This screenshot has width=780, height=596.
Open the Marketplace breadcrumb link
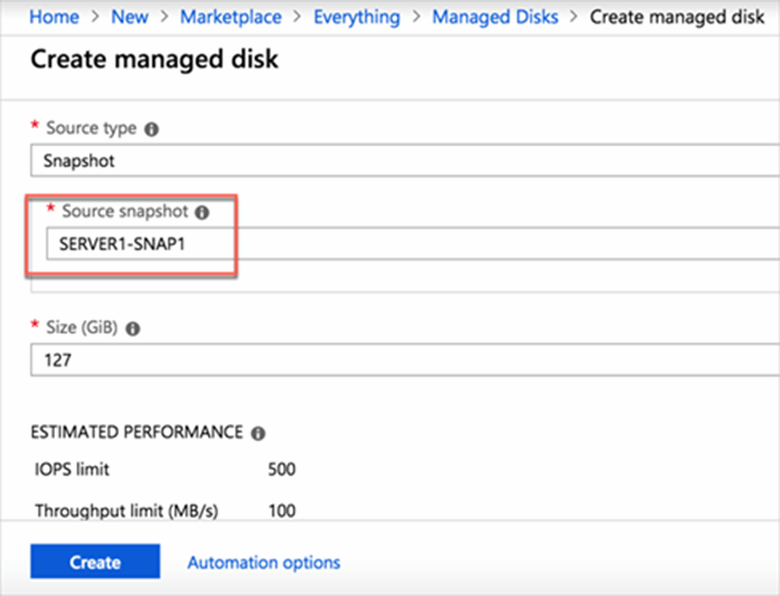(231, 17)
